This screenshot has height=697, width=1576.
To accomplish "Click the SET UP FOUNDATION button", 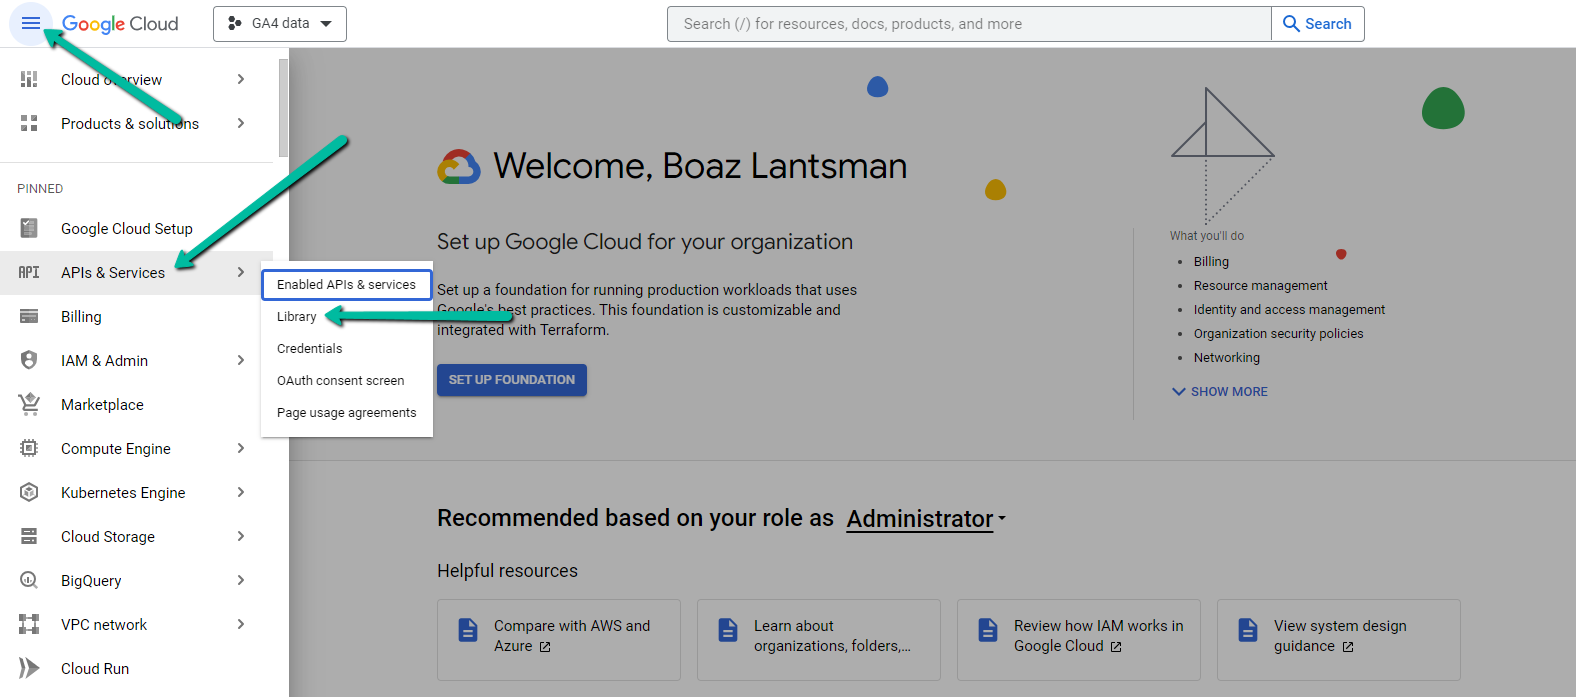I will pos(512,380).
